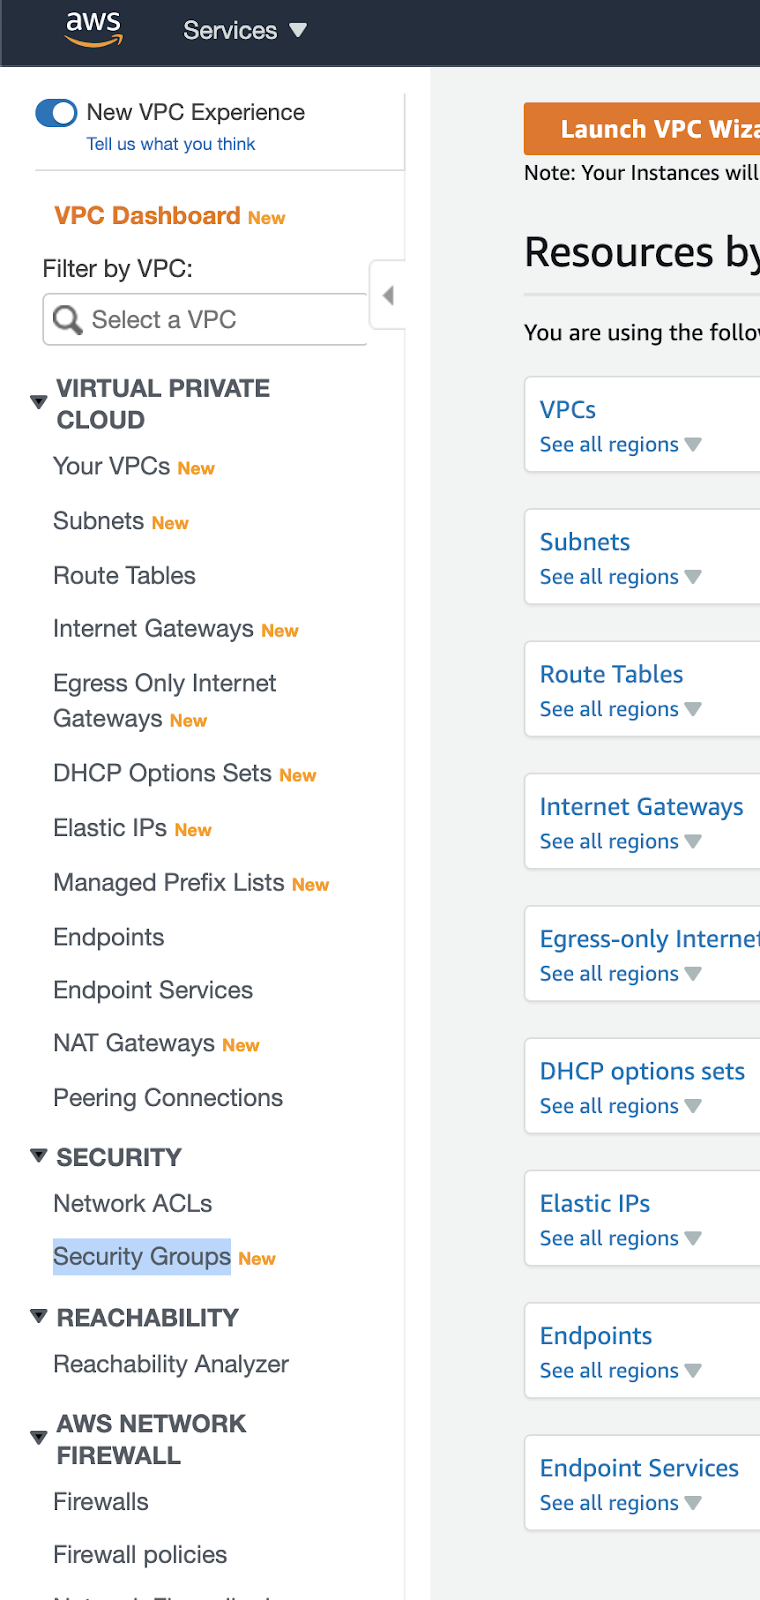Click the Launch VPC Wizard button
The width and height of the screenshot is (760, 1600).
coord(642,129)
